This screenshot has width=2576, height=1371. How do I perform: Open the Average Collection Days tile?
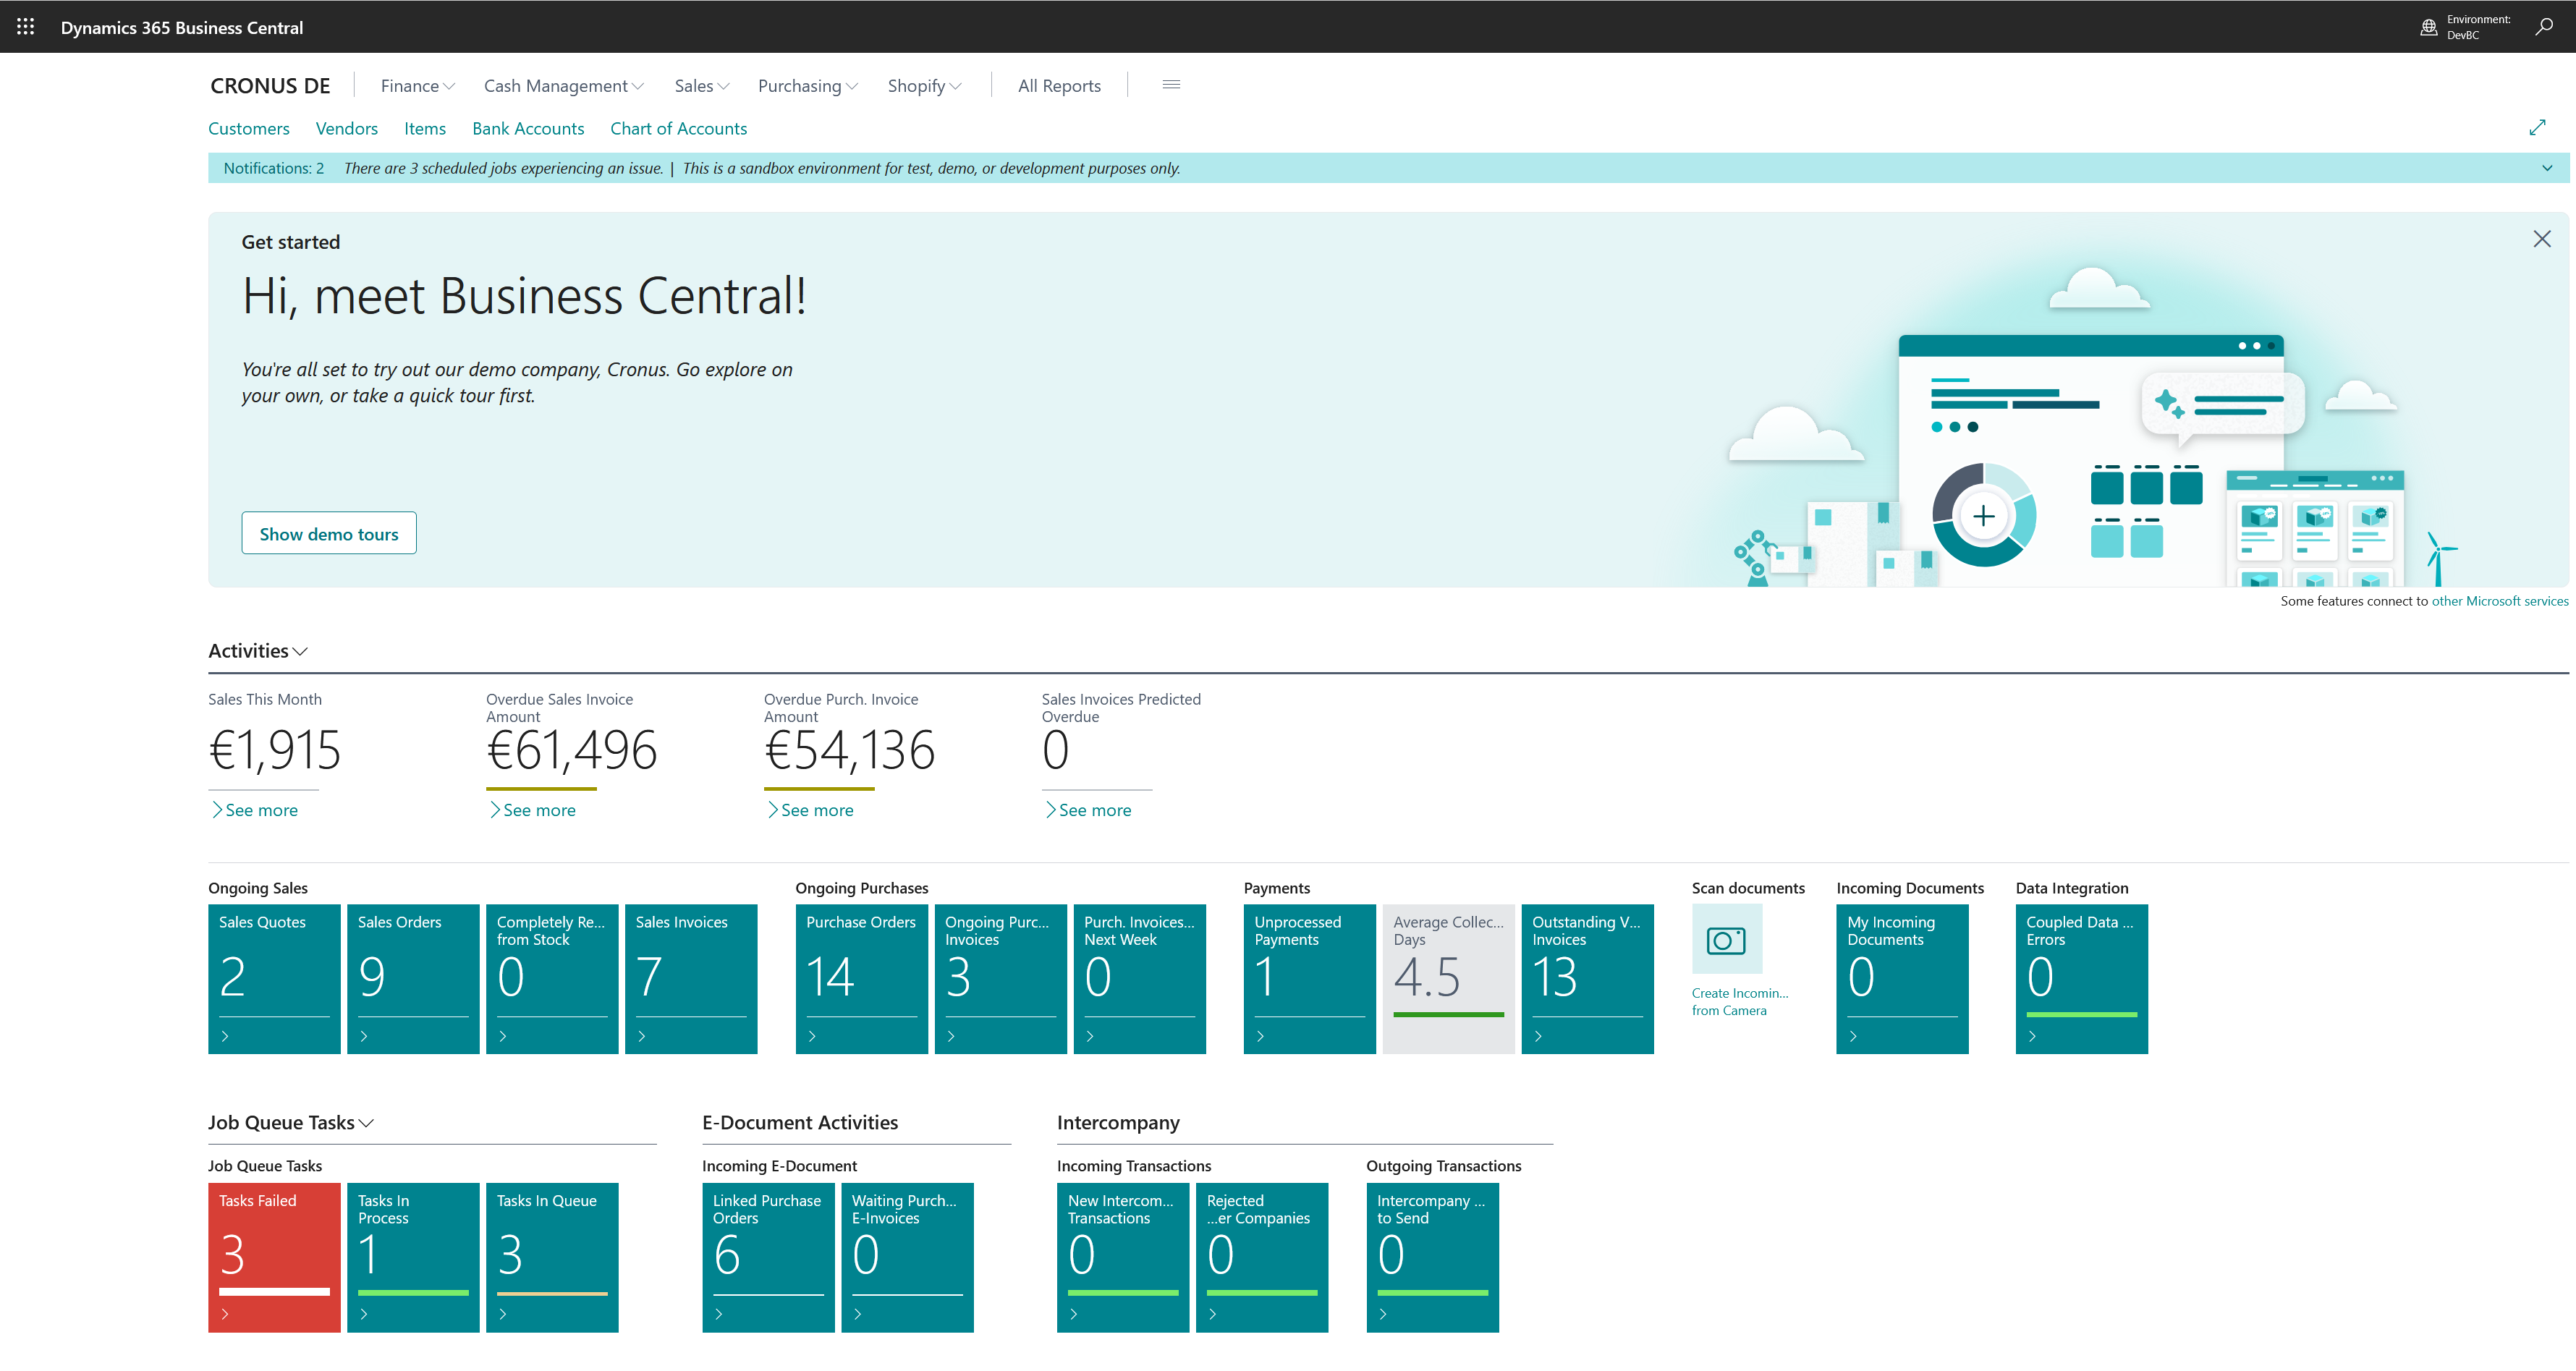[x=1449, y=979]
